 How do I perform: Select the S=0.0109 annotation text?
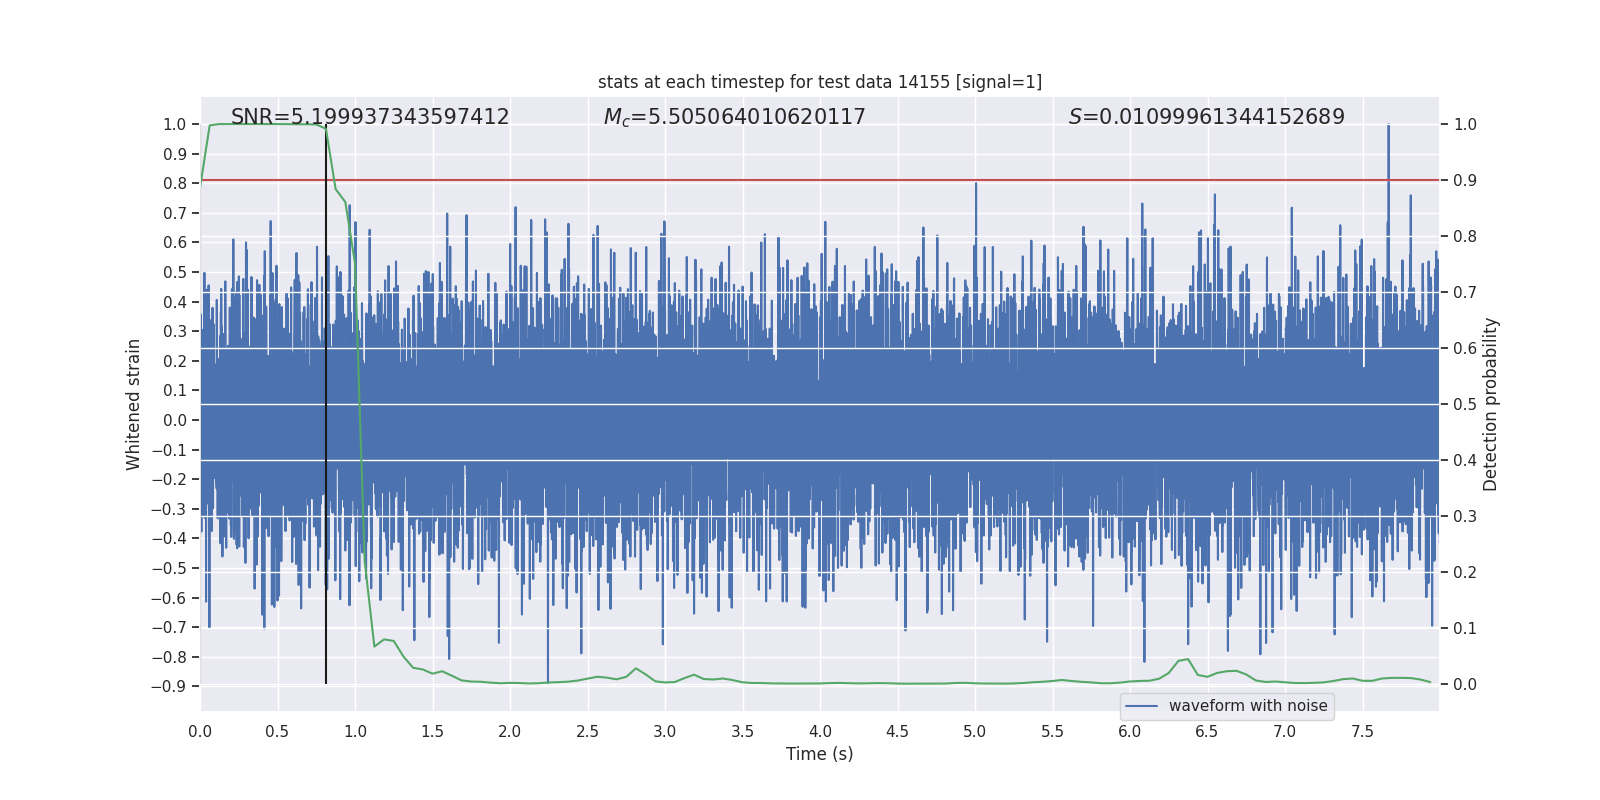pyautogui.click(x=1206, y=117)
